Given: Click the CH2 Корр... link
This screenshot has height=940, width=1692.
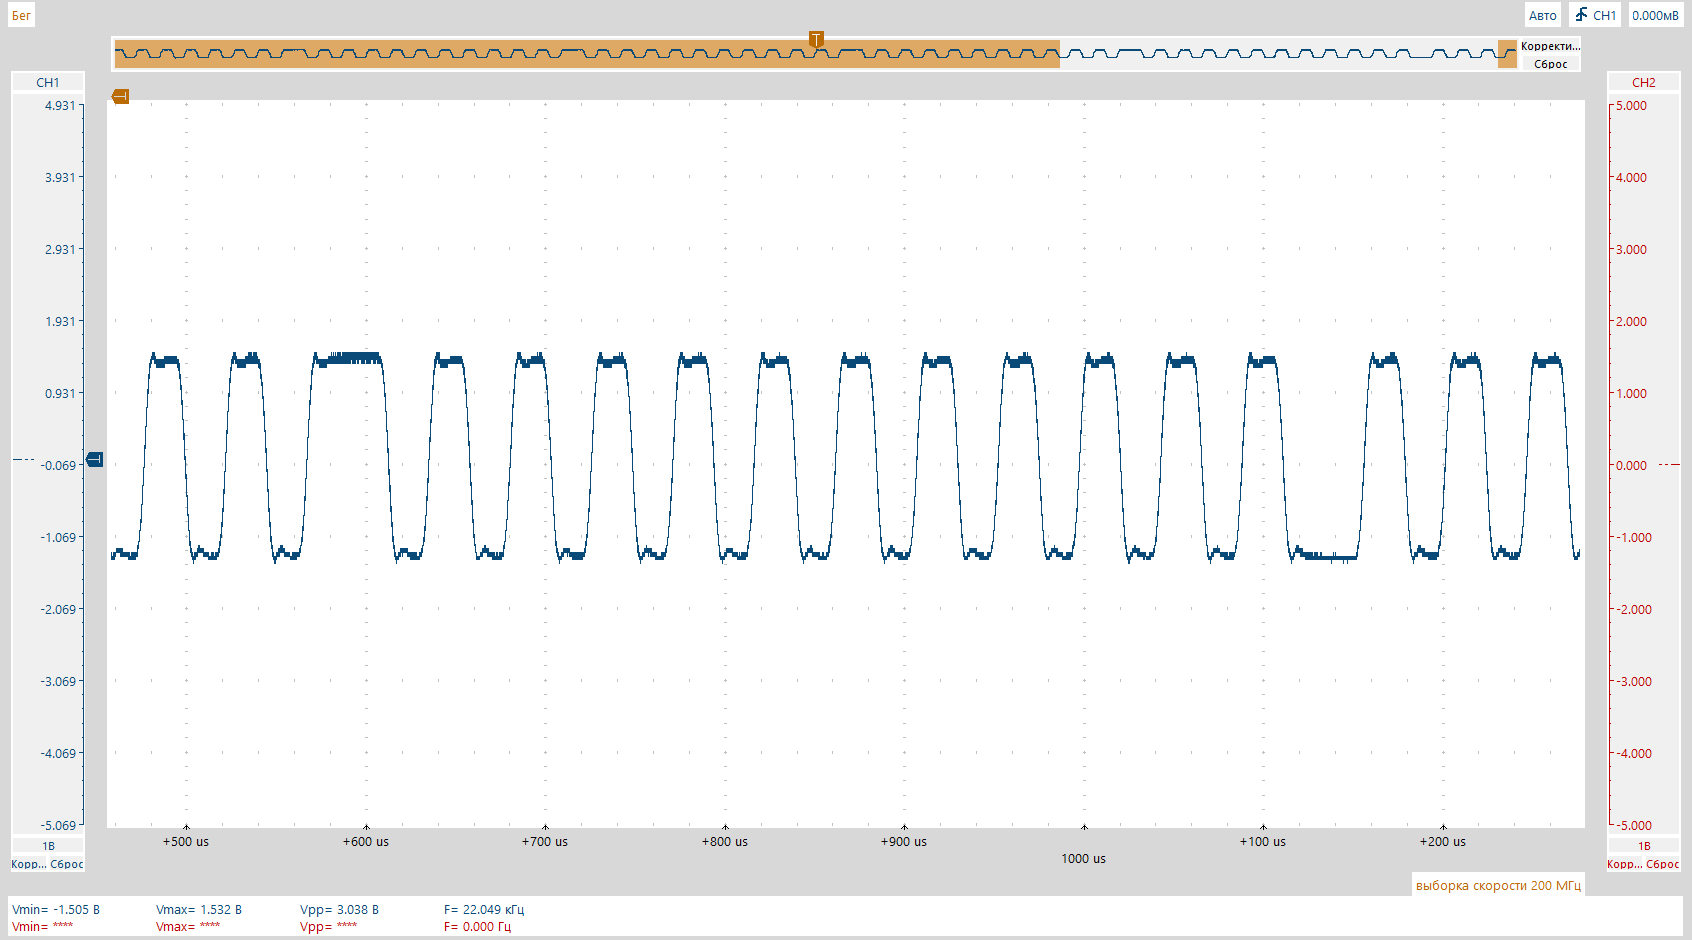Looking at the screenshot, I should 1624,864.
